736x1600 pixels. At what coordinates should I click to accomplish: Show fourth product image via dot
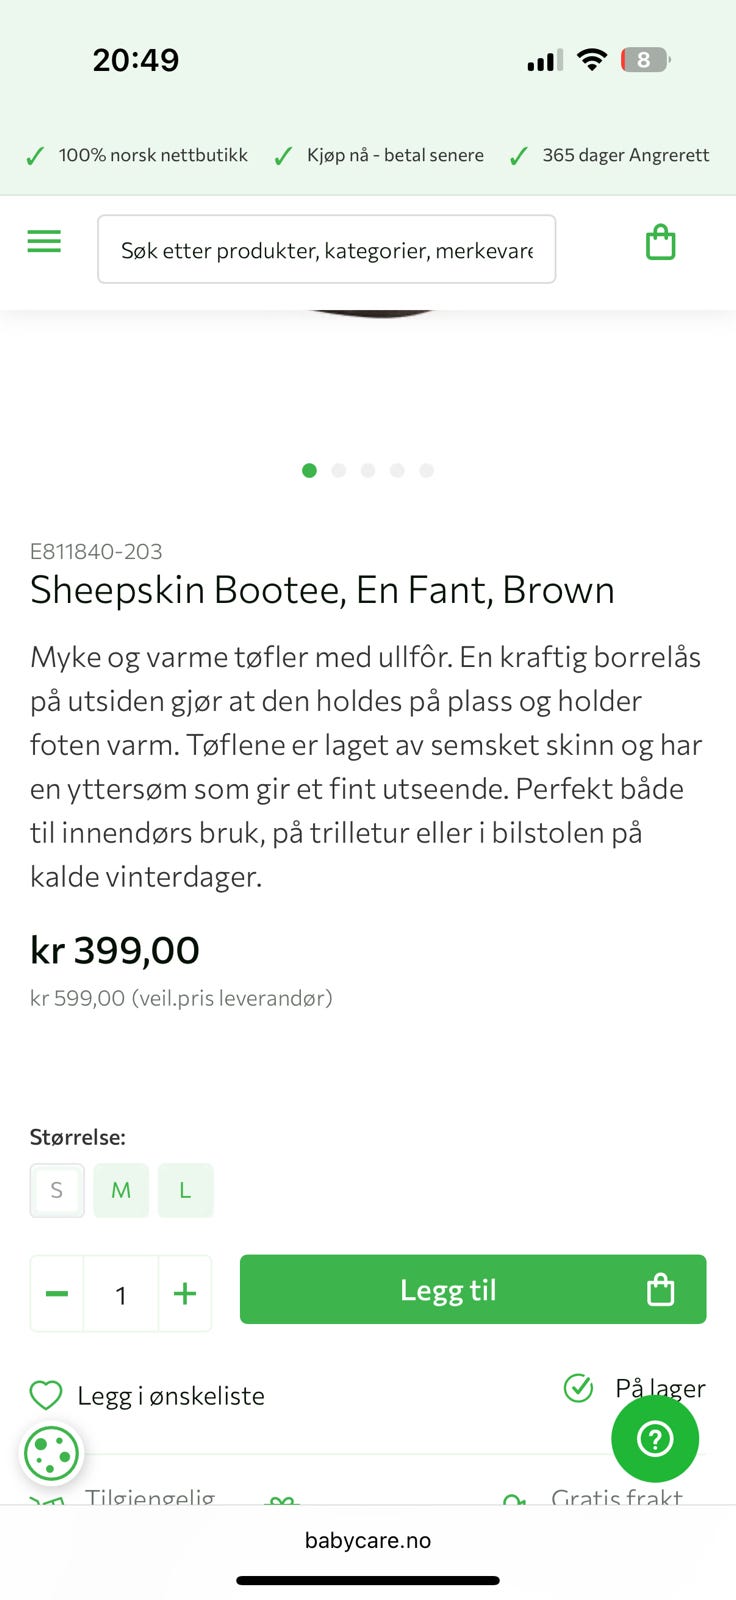coord(397,470)
